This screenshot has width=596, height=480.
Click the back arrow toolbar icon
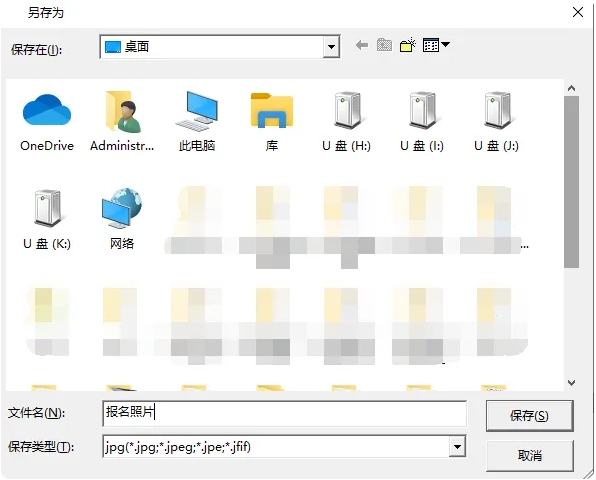tap(361, 46)
